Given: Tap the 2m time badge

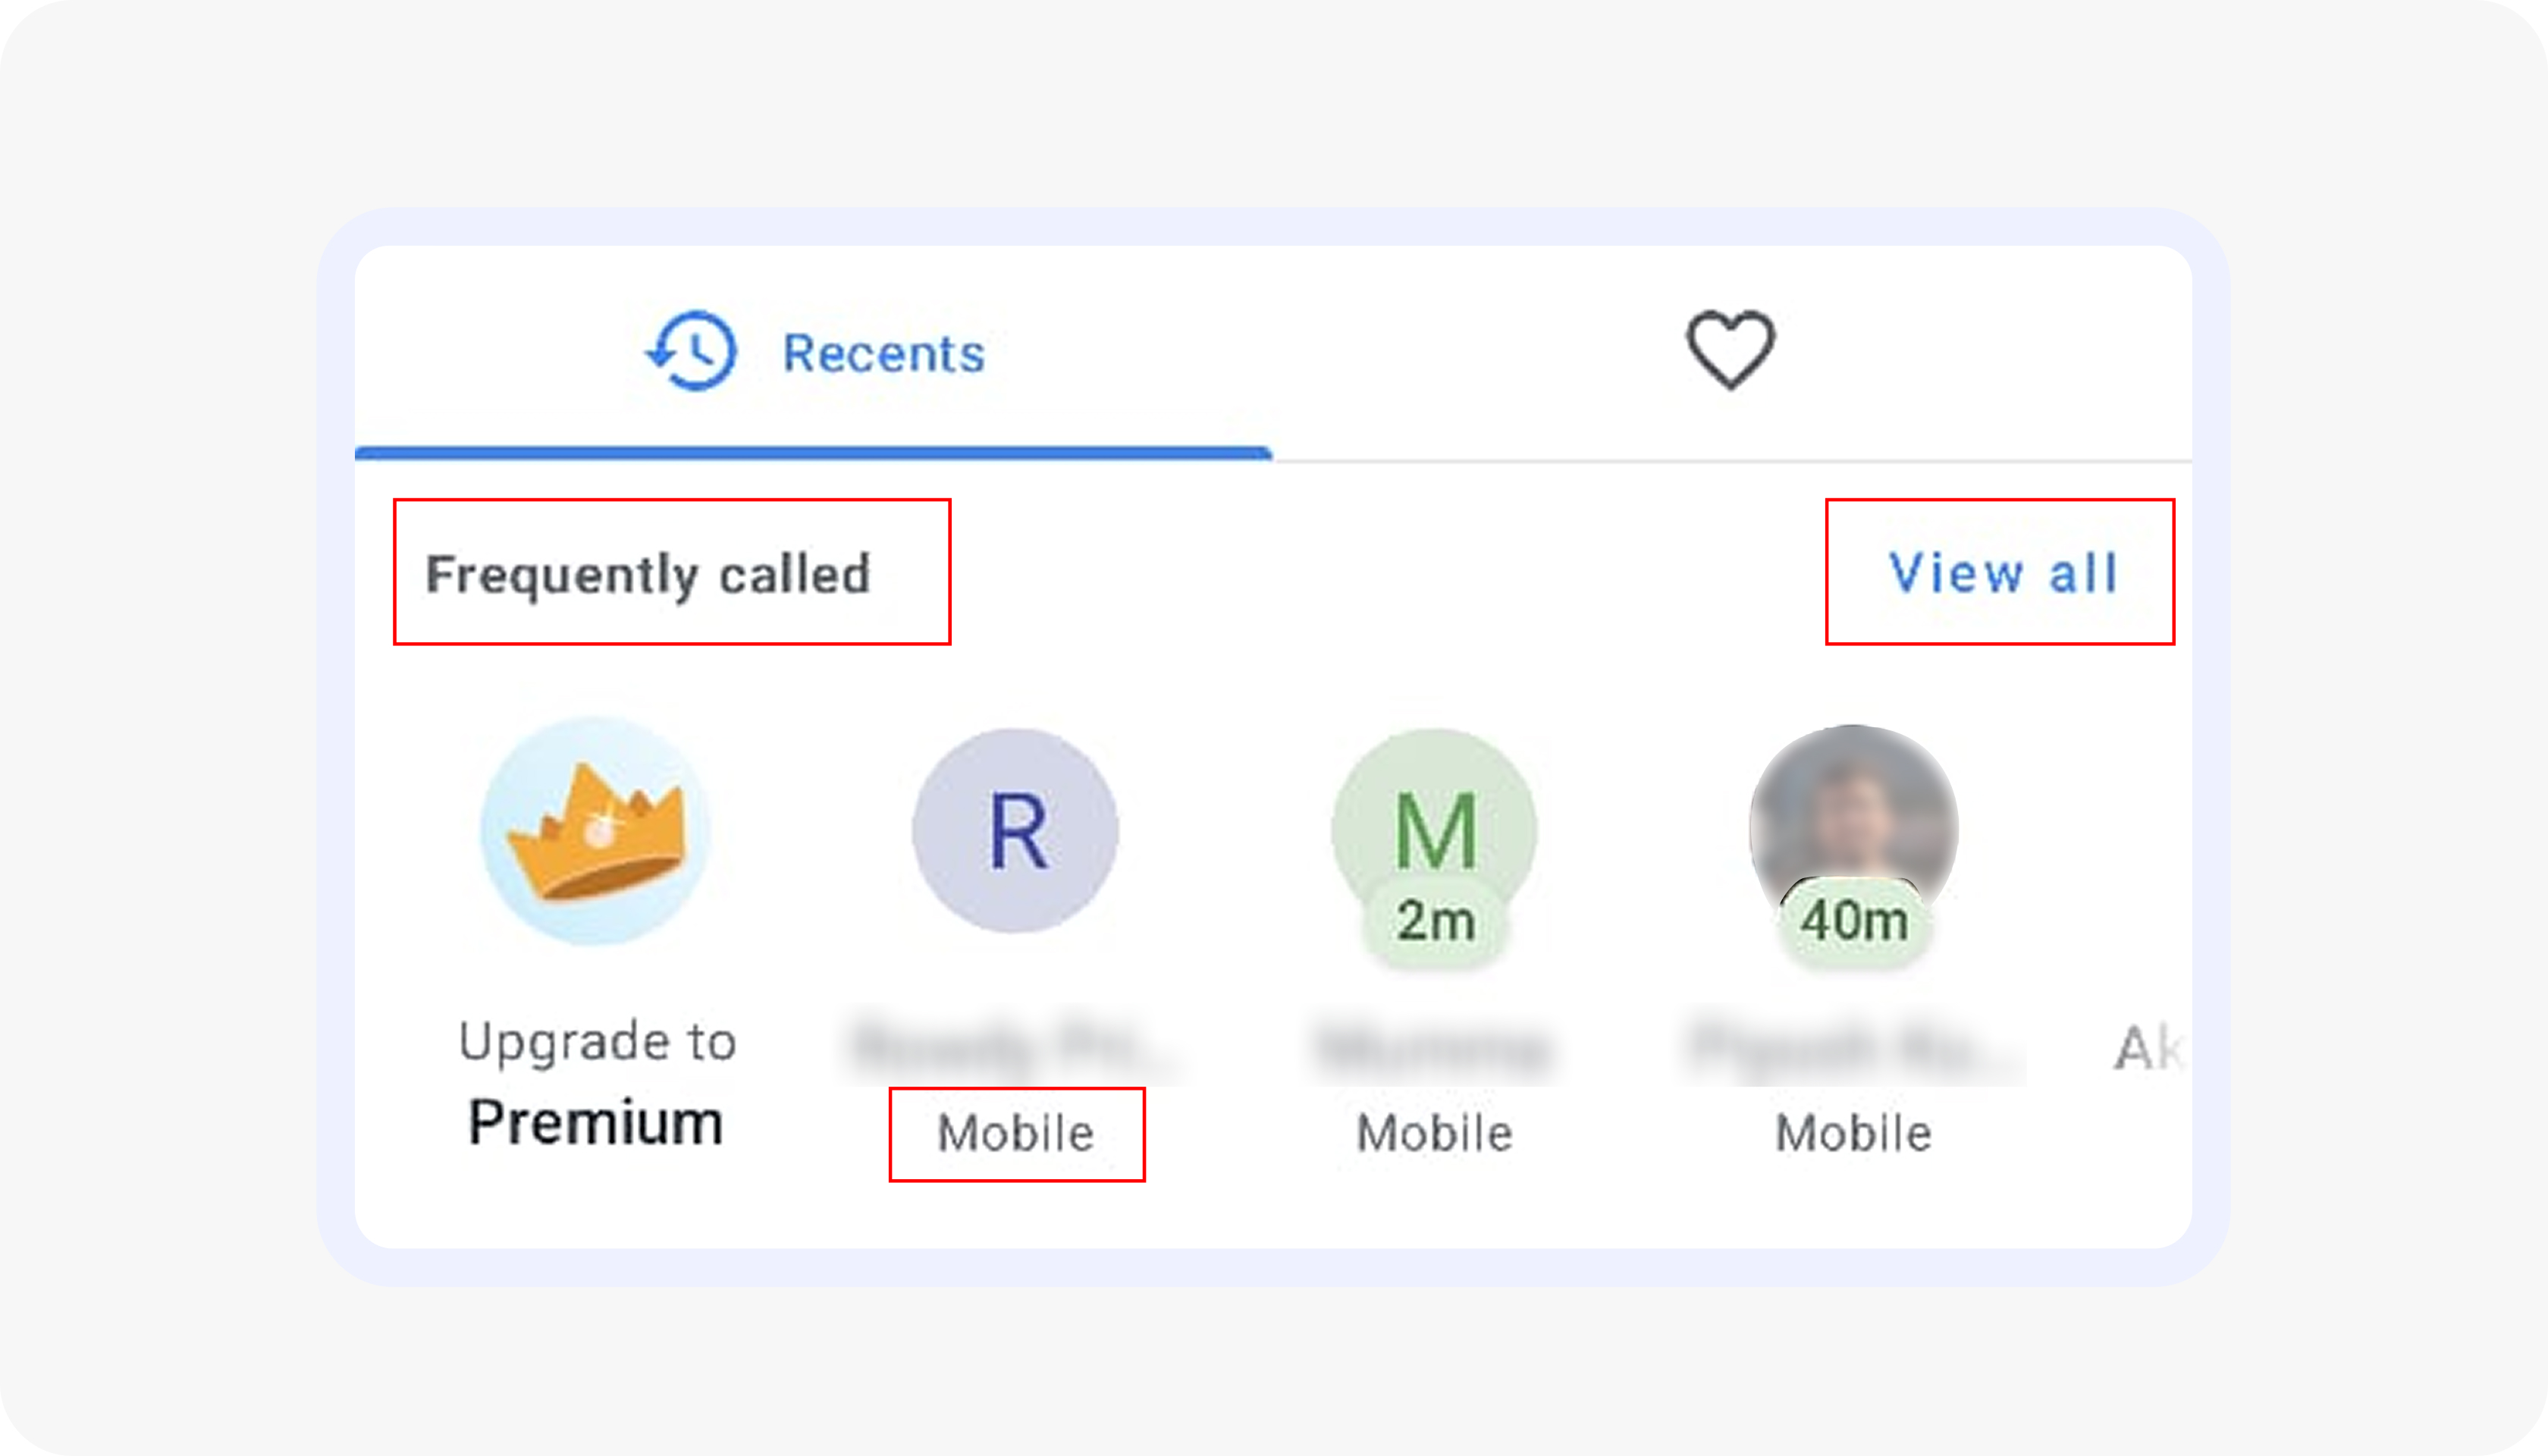Looking at the screenshot, I should click(x=1435, y=921).
